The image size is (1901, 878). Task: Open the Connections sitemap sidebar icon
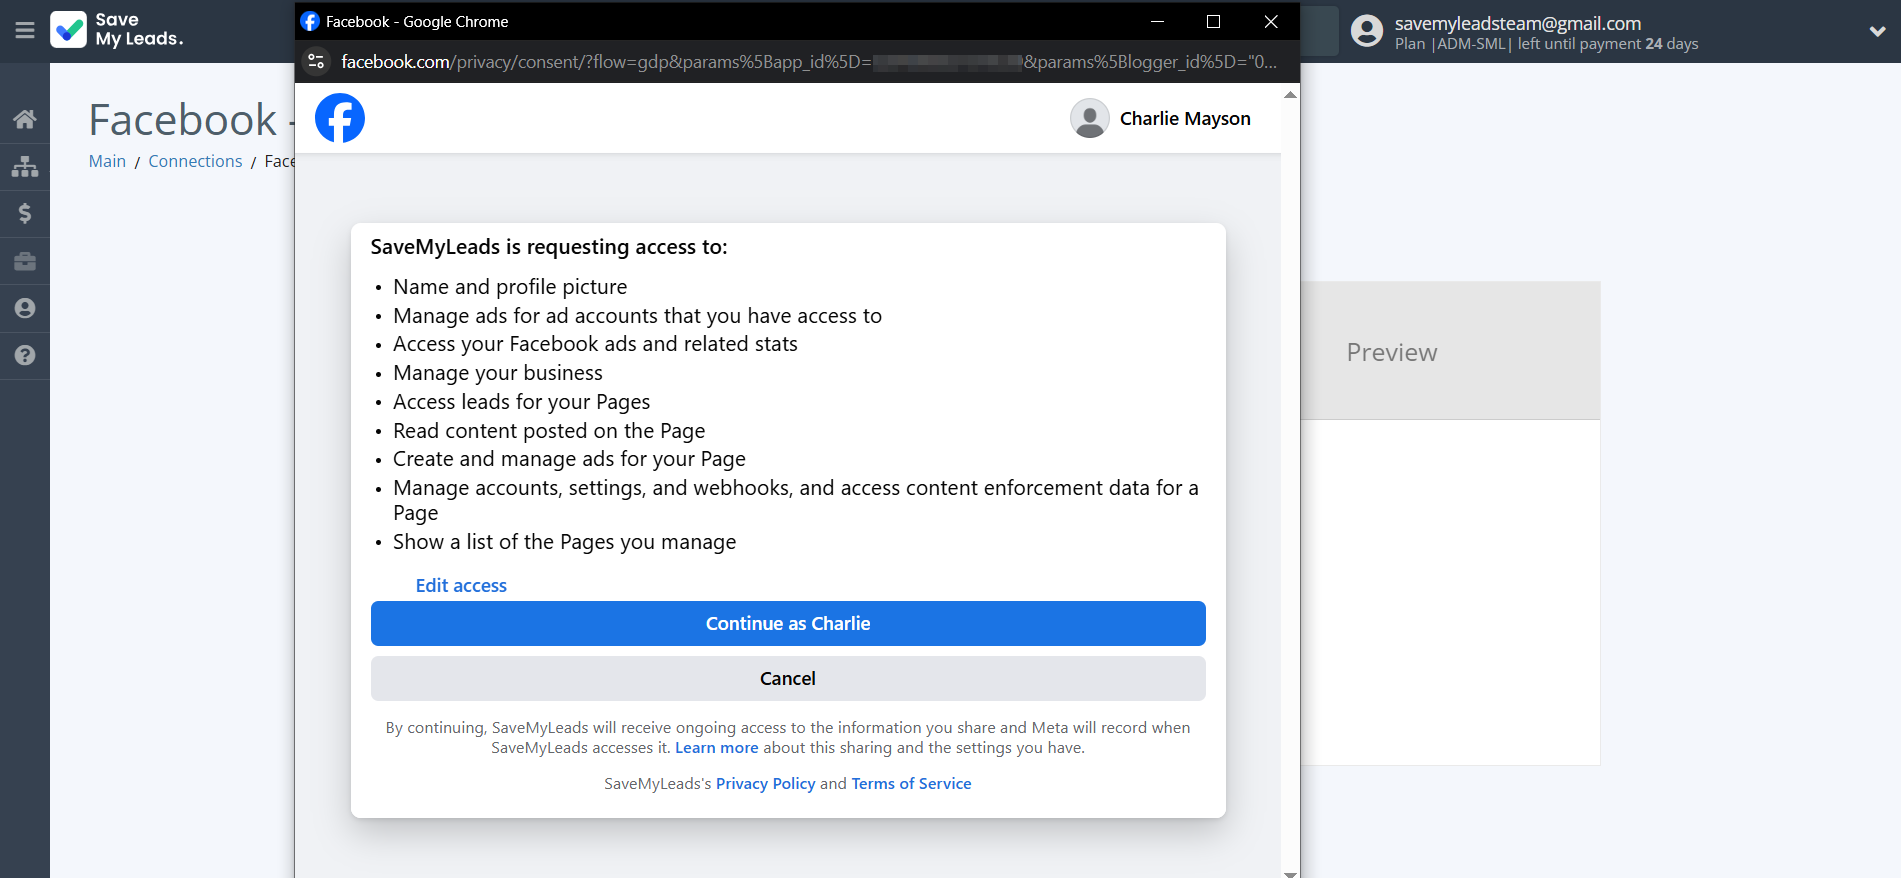[x=25, y=166]
